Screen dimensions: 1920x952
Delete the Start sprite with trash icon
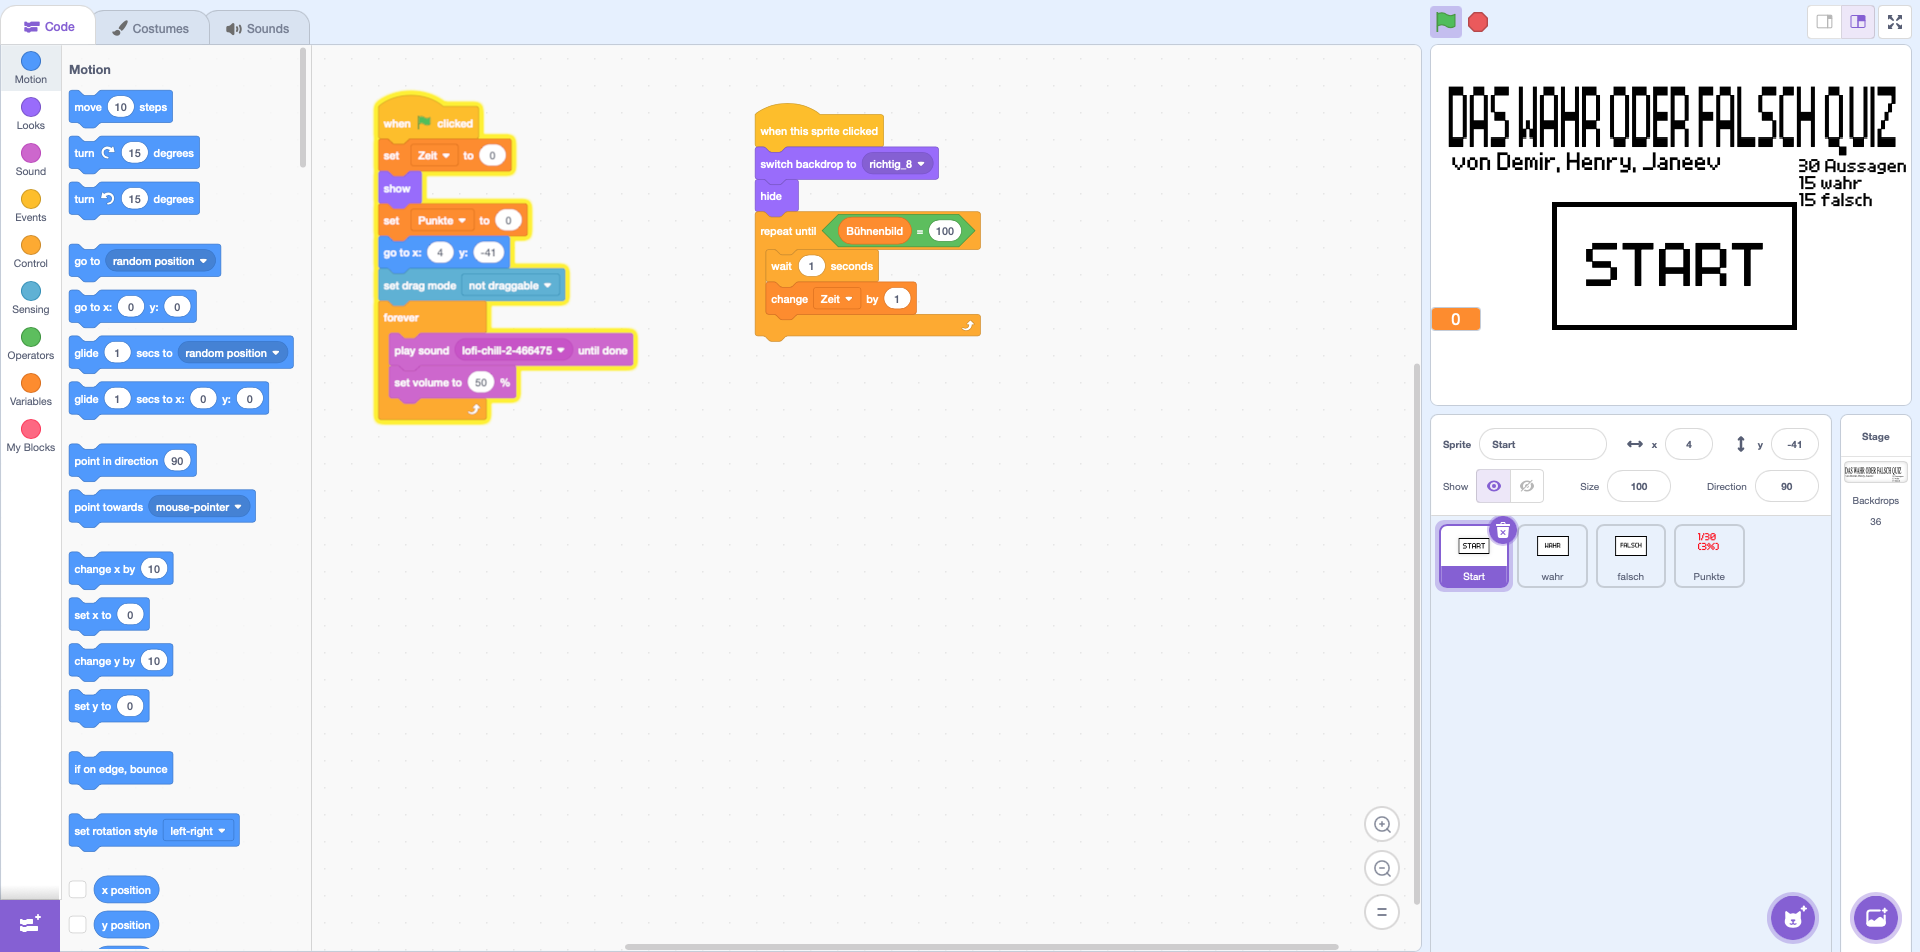[x=1502, y=531]
